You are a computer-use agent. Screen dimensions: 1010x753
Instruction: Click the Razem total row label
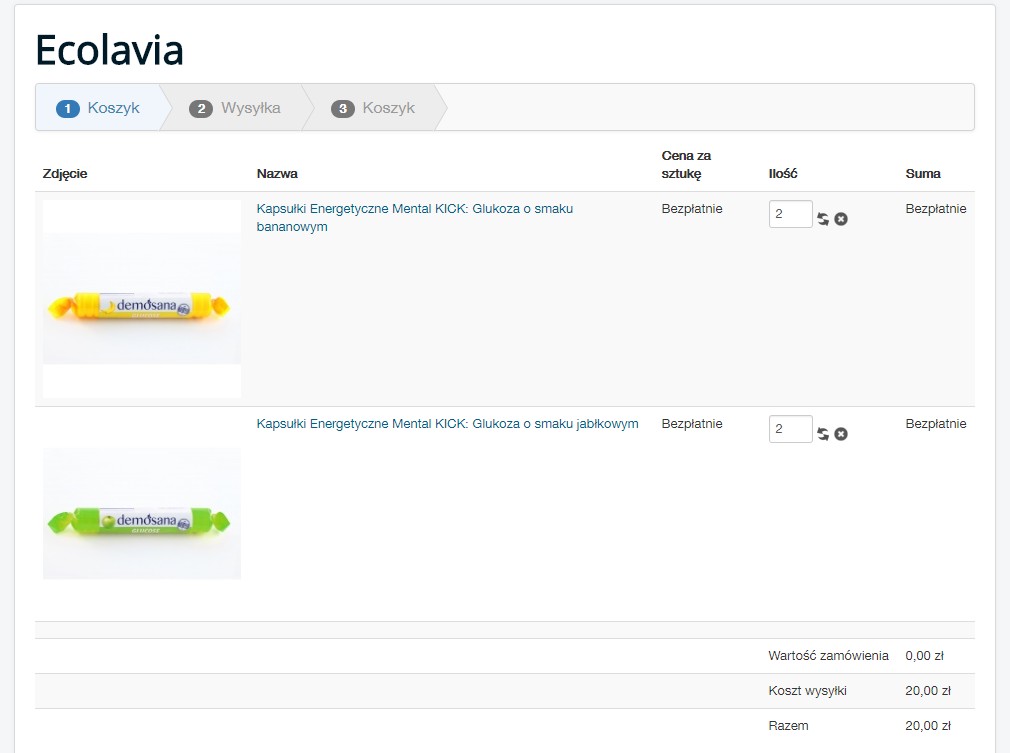click(x=788, y=726)
